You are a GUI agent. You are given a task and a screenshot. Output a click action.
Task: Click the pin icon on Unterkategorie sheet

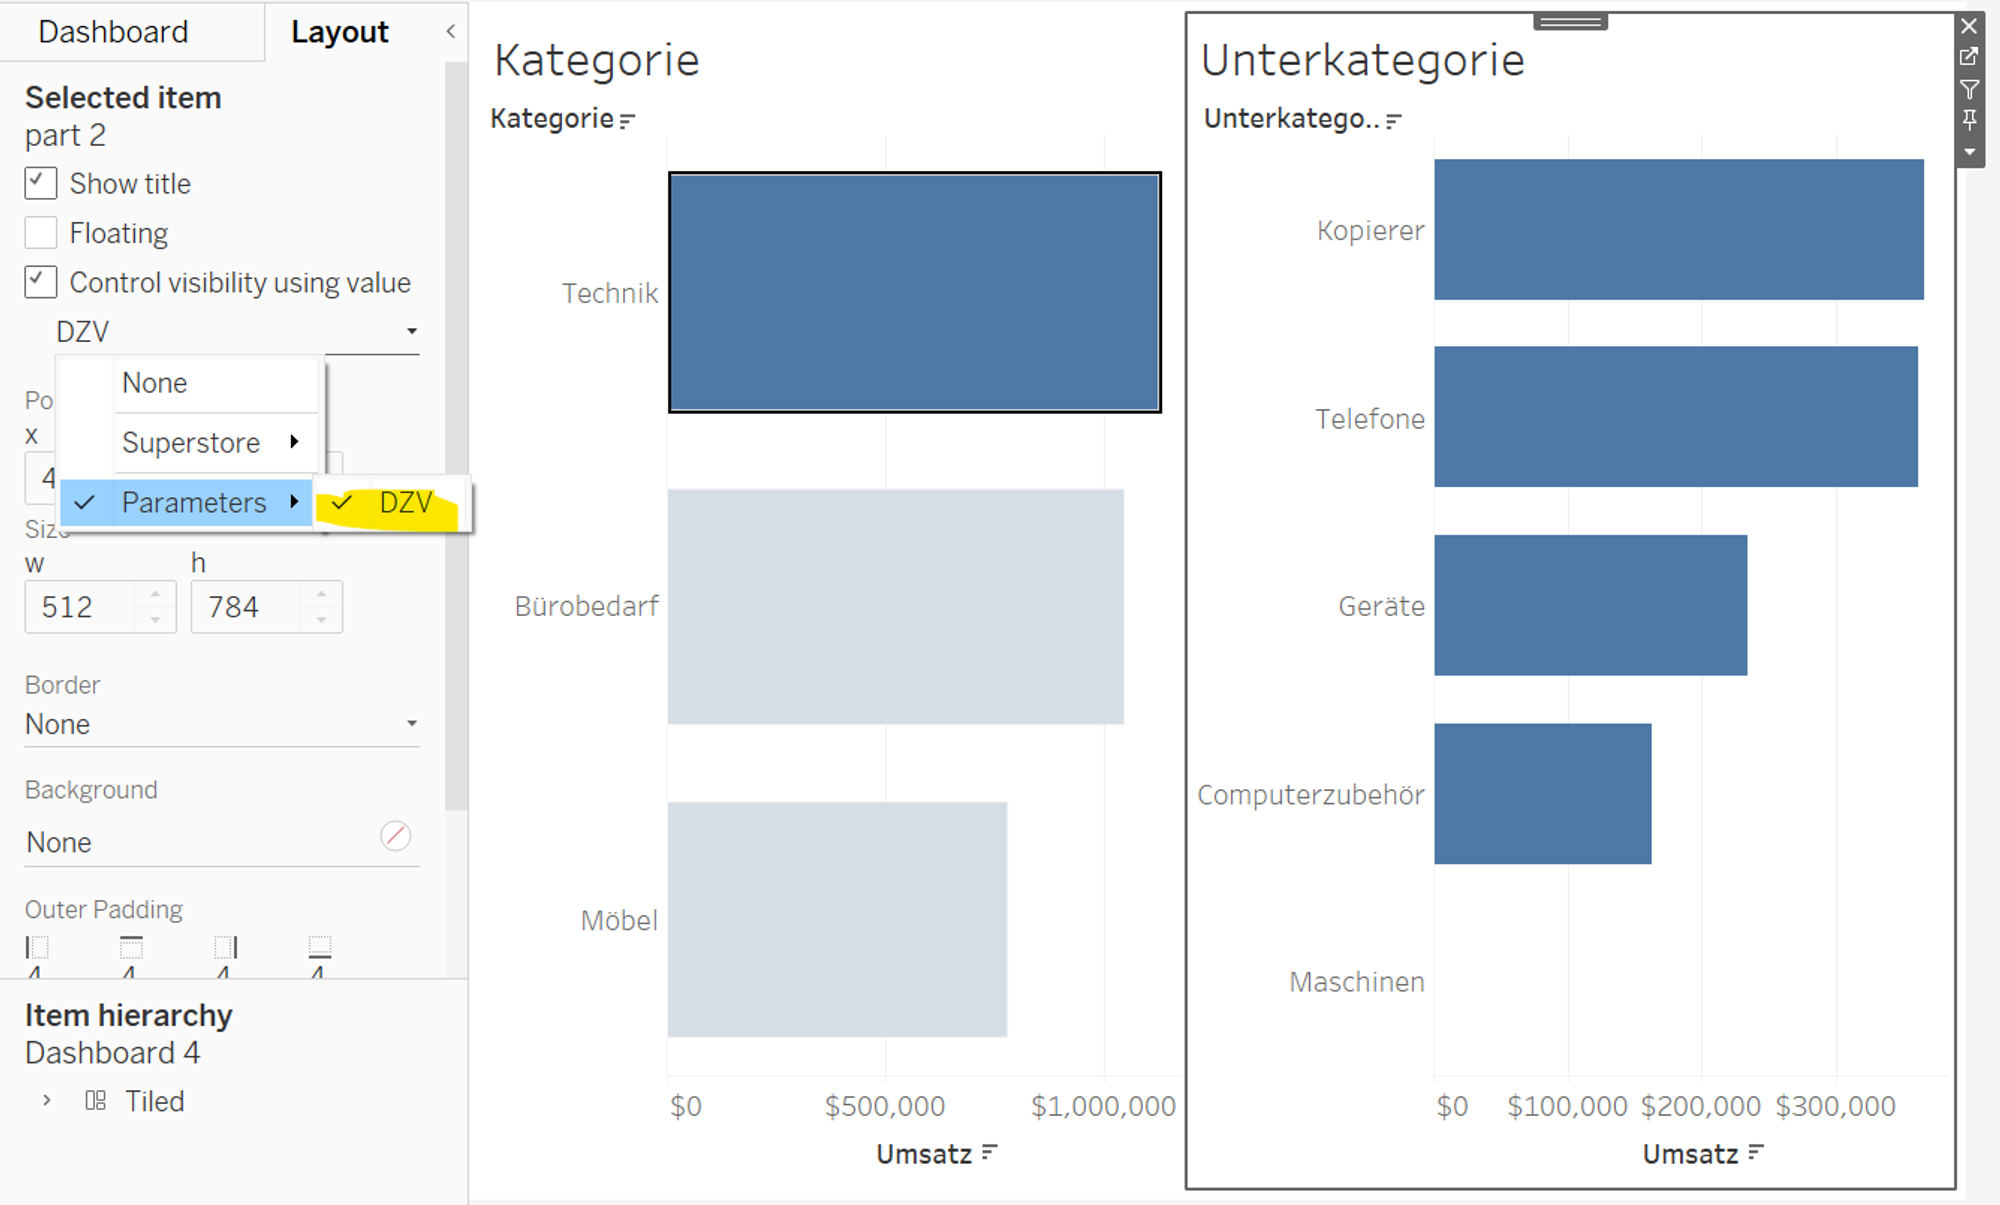click(x=1968, y=120)
